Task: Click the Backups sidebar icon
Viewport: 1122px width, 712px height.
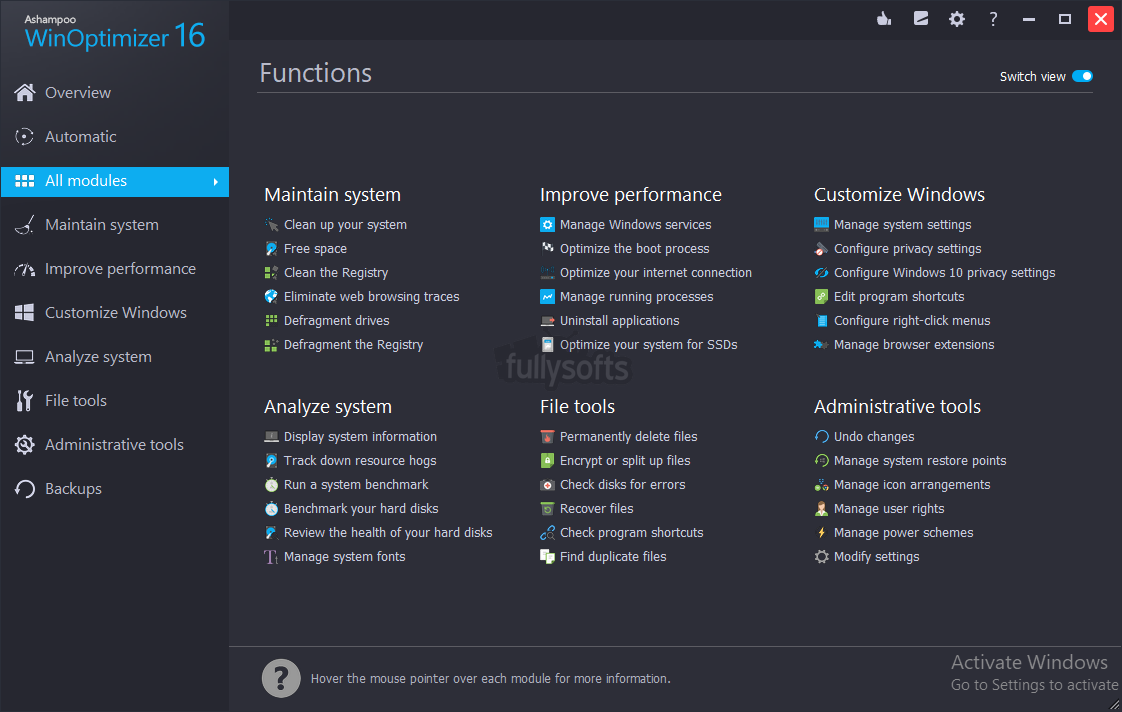Action: 24,489
